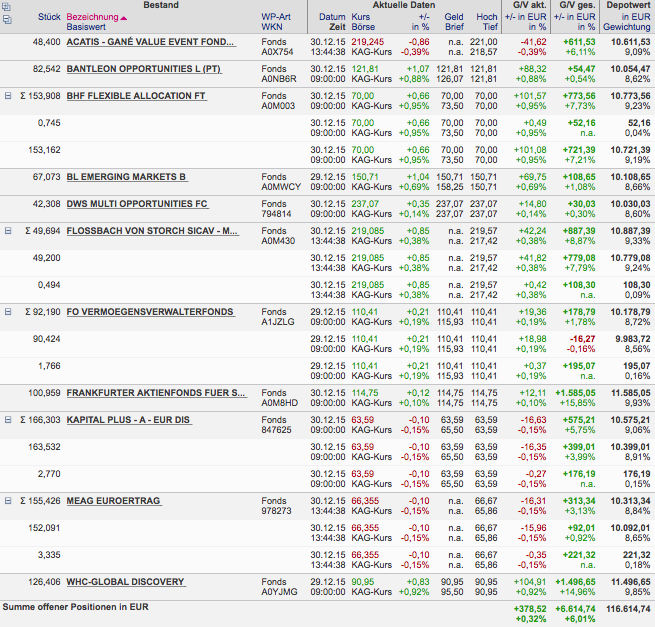Select WKN A0M8HD text
This screenshot has width=655, height=627.
279,403
